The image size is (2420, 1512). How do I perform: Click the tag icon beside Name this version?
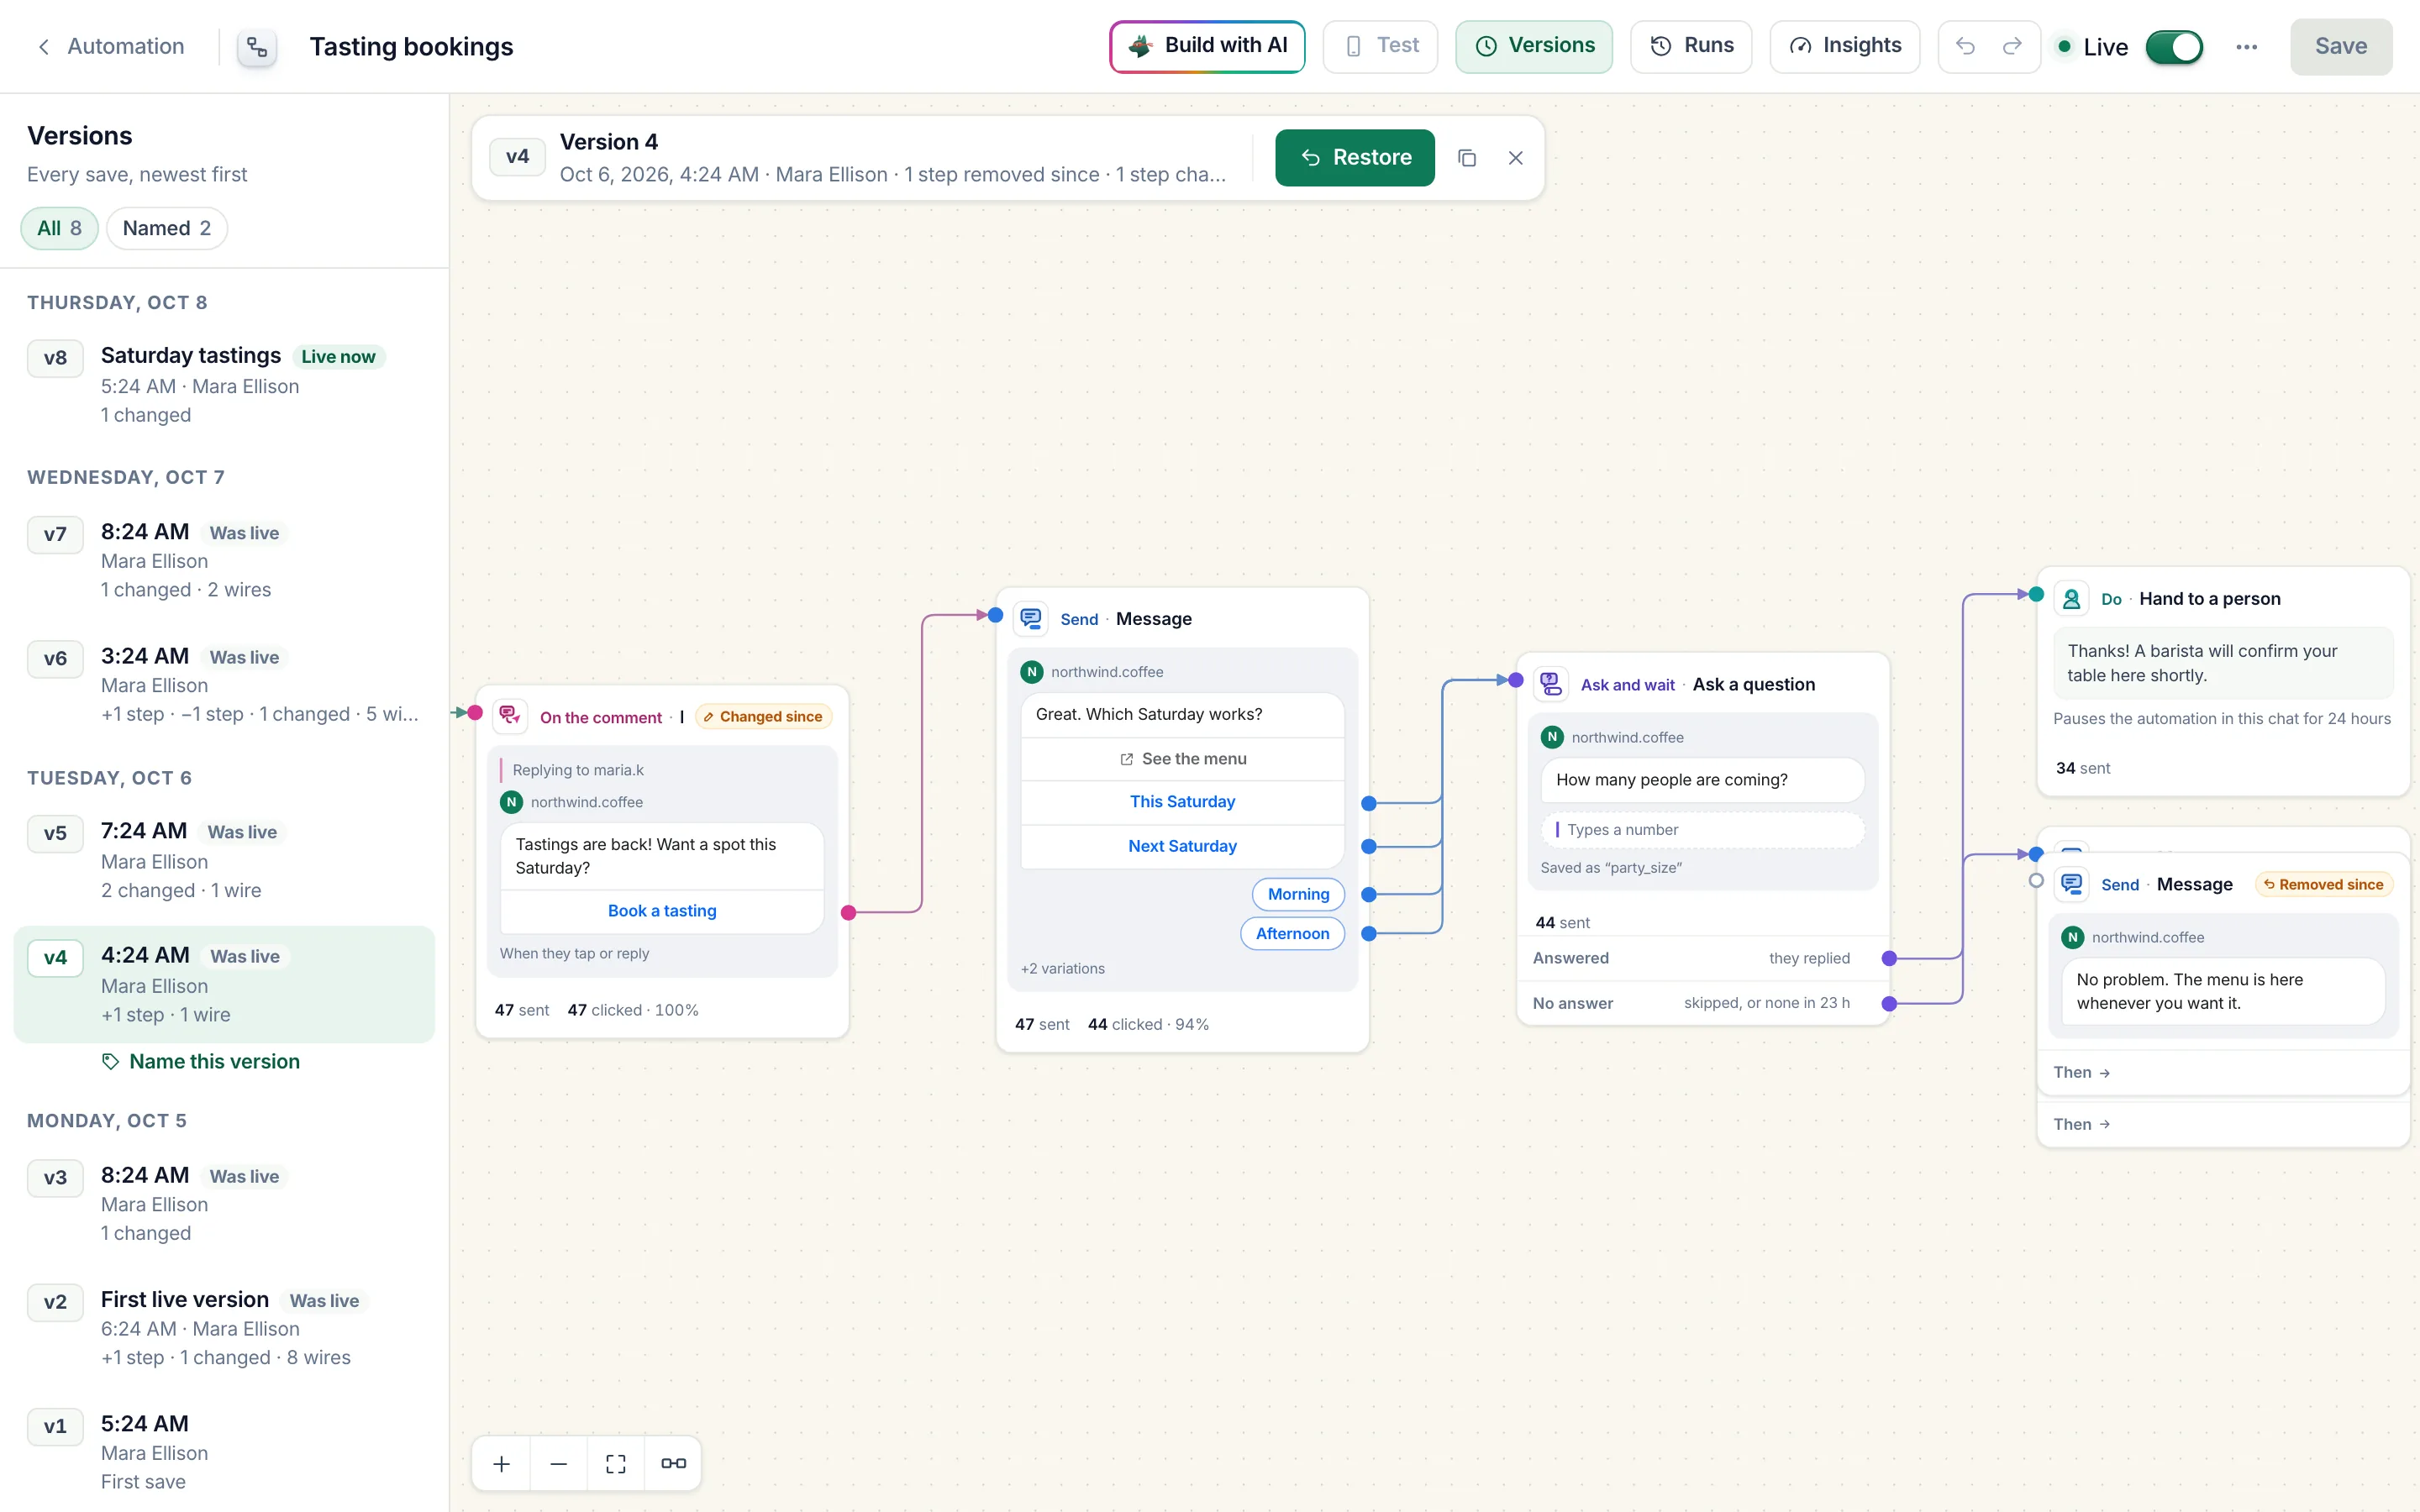click(111, 1061)
